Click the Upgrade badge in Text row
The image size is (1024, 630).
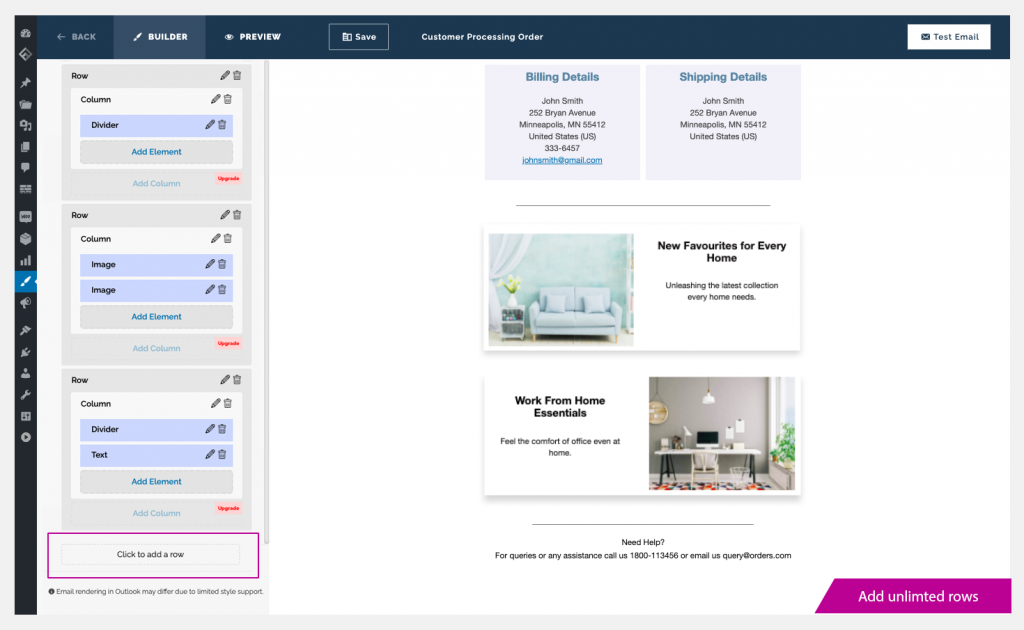click(229, 508)
